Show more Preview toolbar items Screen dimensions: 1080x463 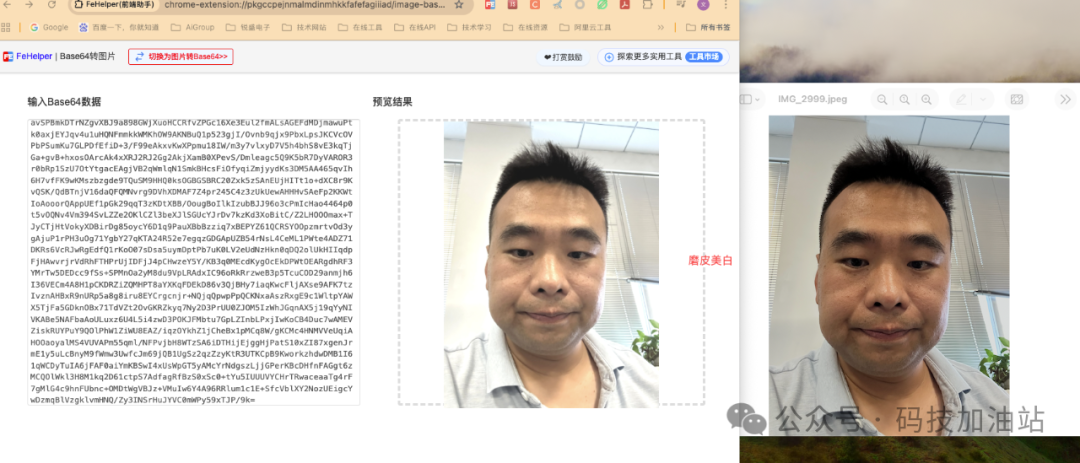pyautogui.click(x=1065, y=99)
